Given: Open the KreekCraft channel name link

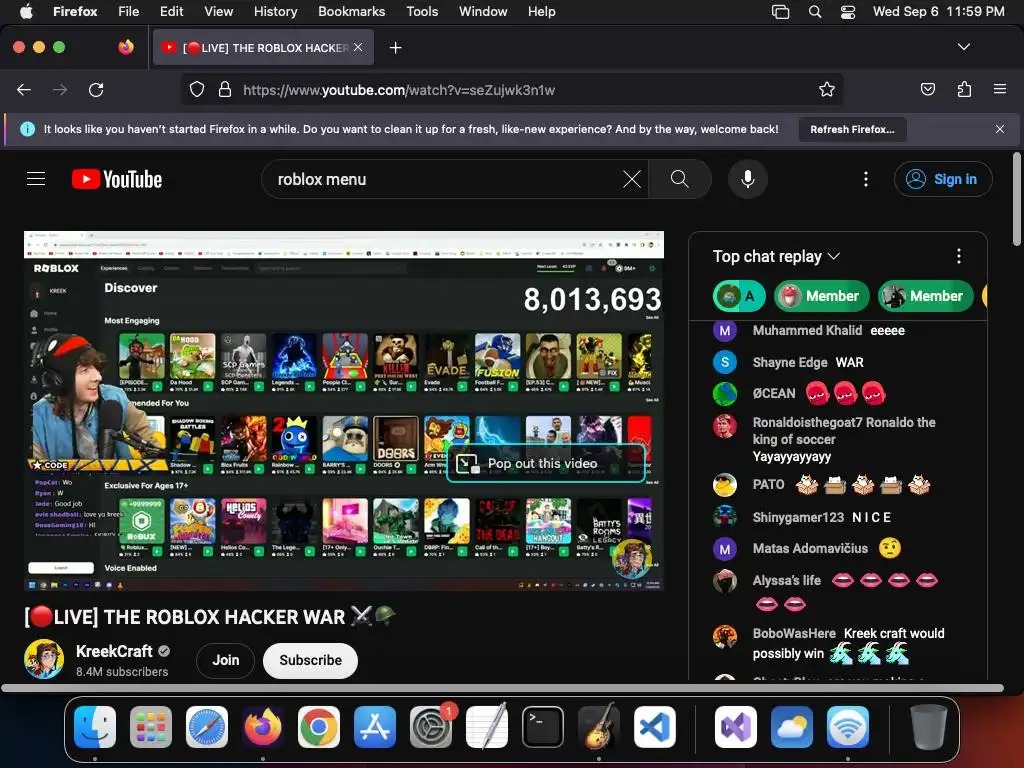Looking at the screenshot, I should [x=114, y=651].
